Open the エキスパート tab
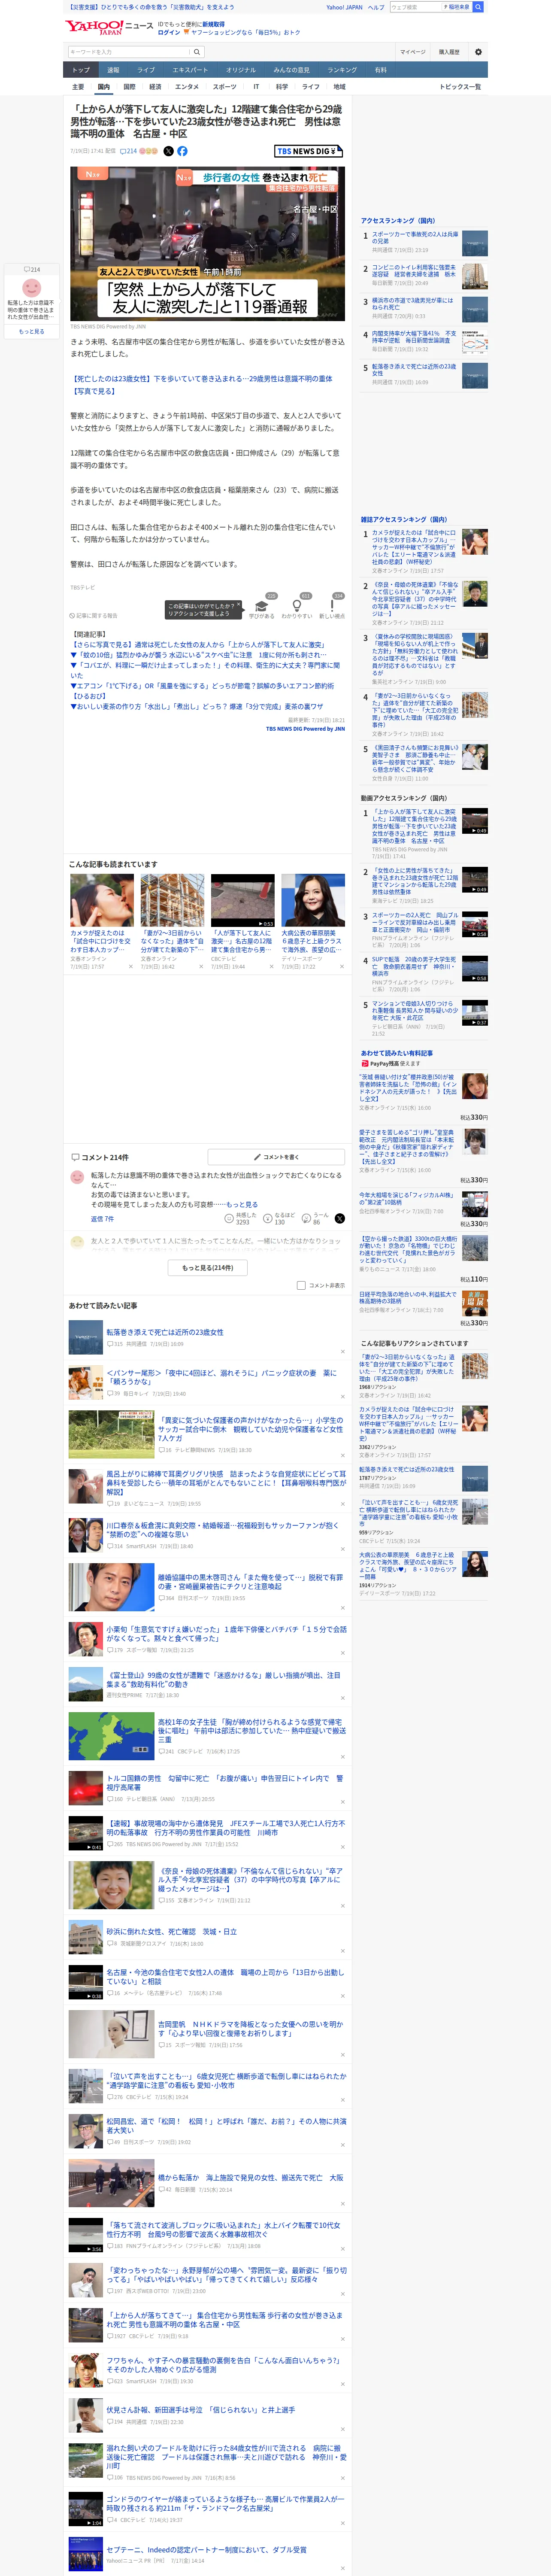 (190, 70)
